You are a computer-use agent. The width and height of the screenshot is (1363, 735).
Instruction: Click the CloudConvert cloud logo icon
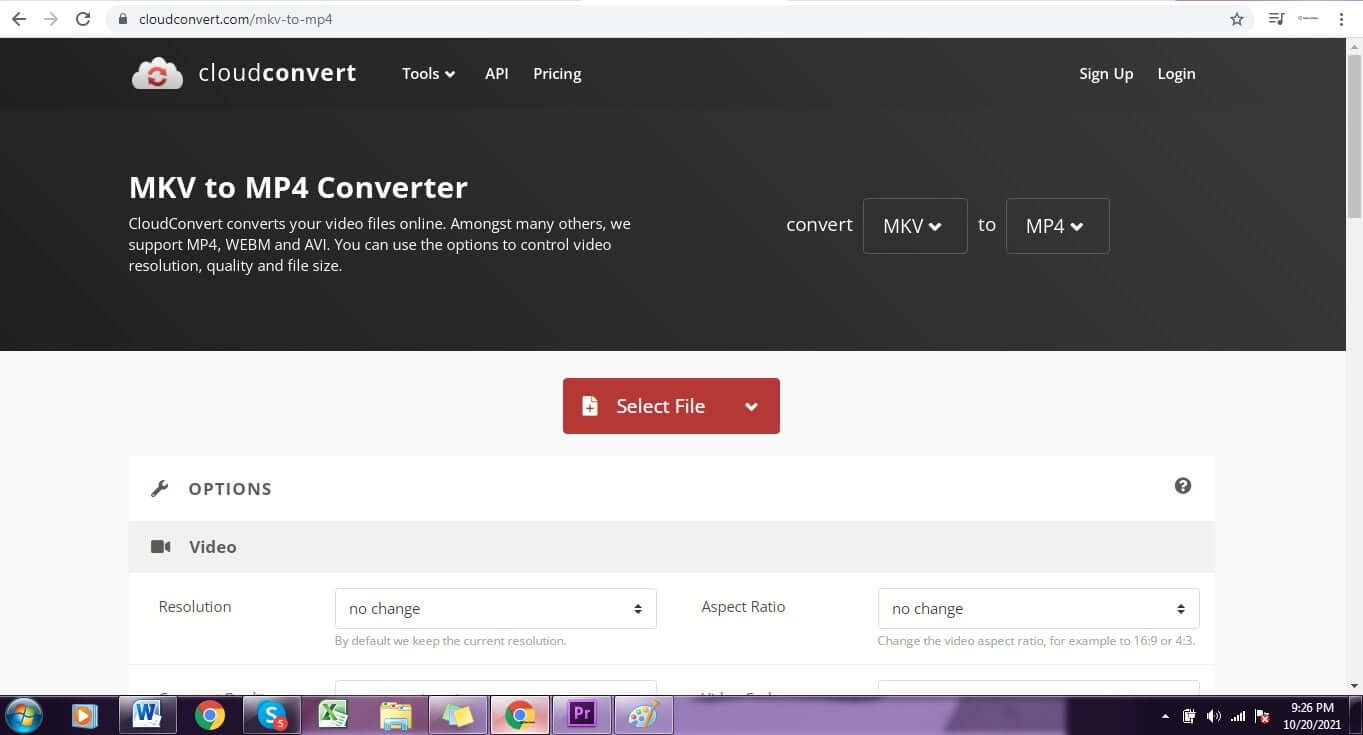[157, 74]
